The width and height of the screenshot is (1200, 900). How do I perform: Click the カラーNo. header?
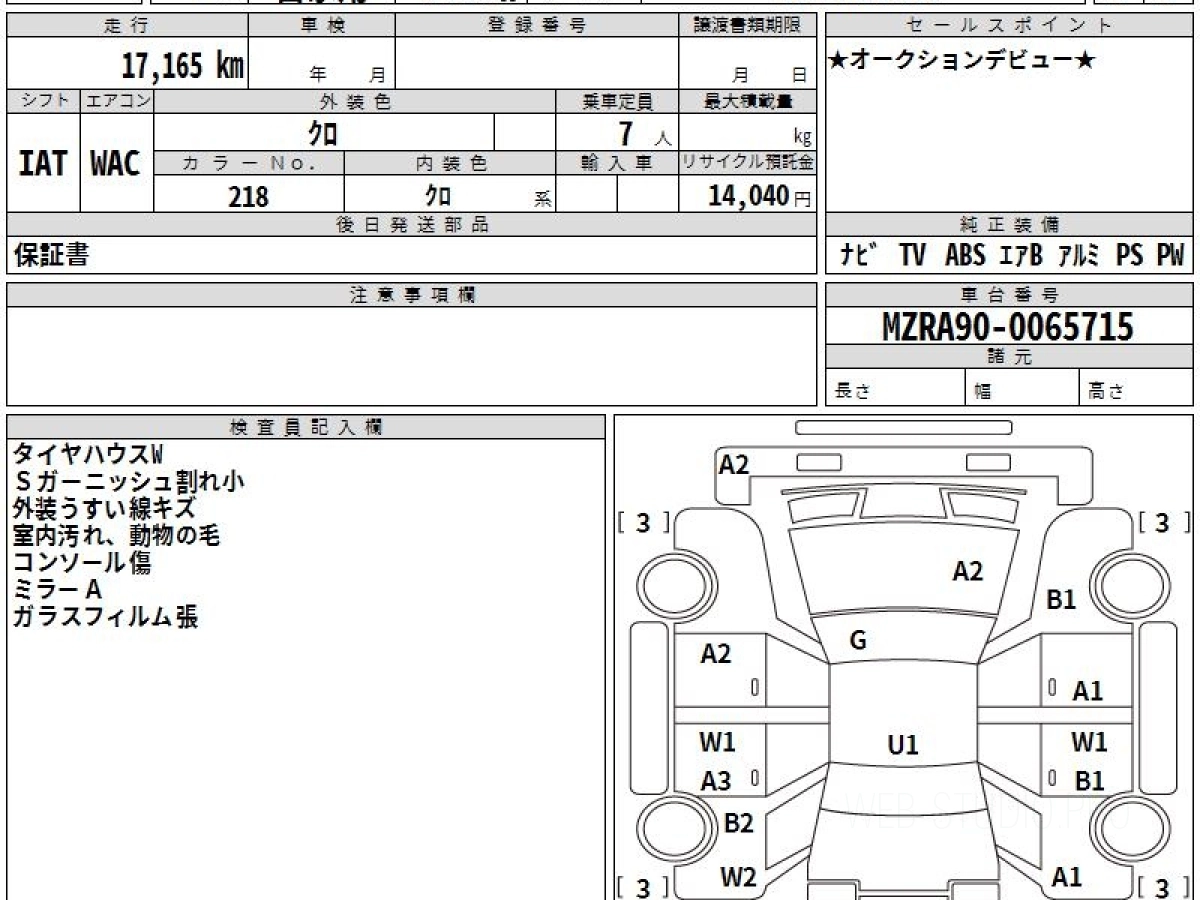point(249,163)
